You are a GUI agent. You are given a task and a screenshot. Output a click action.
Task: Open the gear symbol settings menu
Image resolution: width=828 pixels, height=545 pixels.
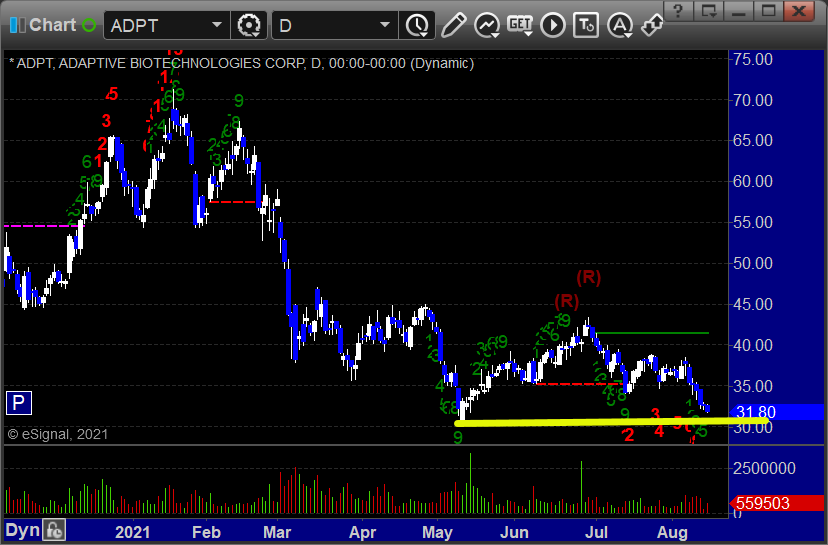click(x=249, y=25)
